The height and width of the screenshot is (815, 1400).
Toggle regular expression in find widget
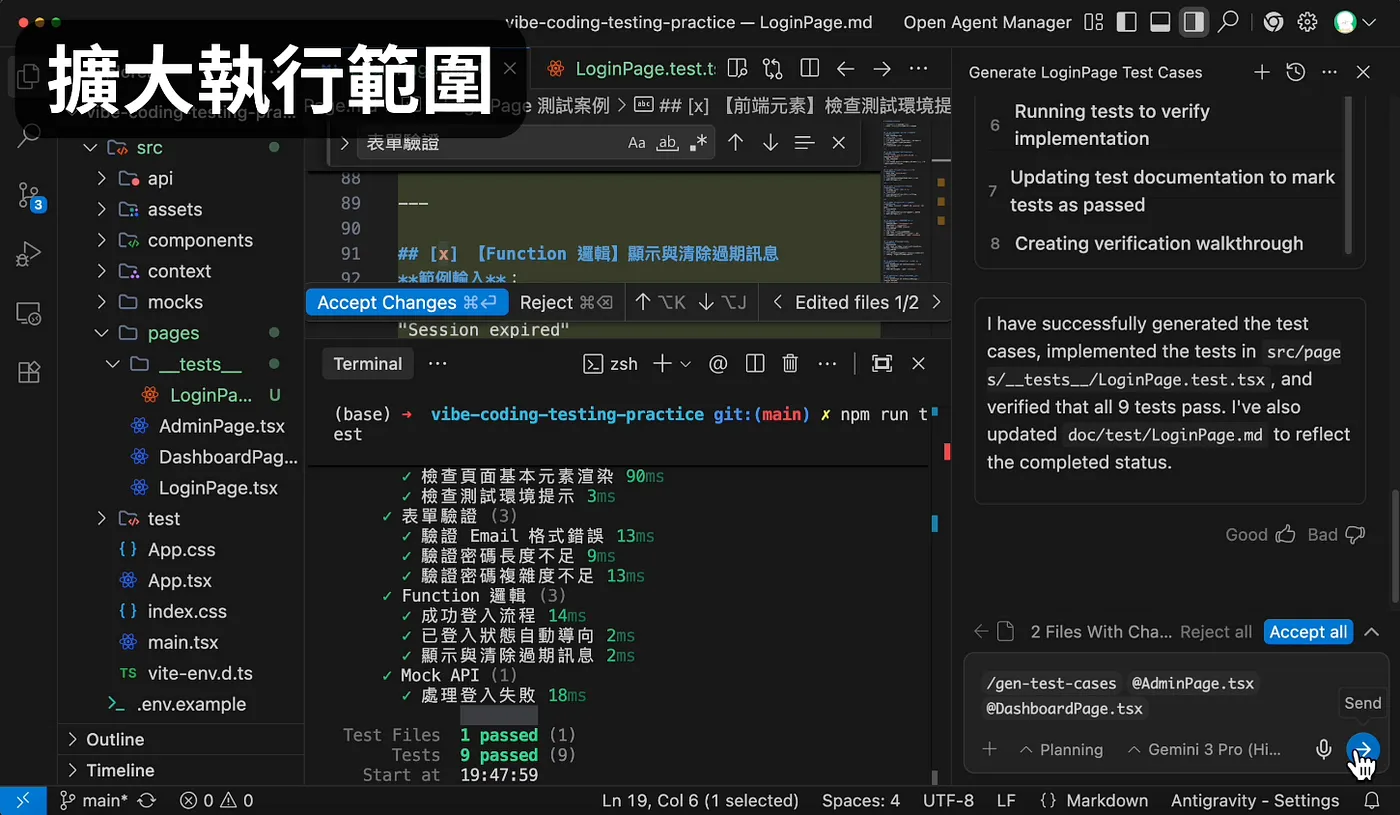(x=698, y=143)
